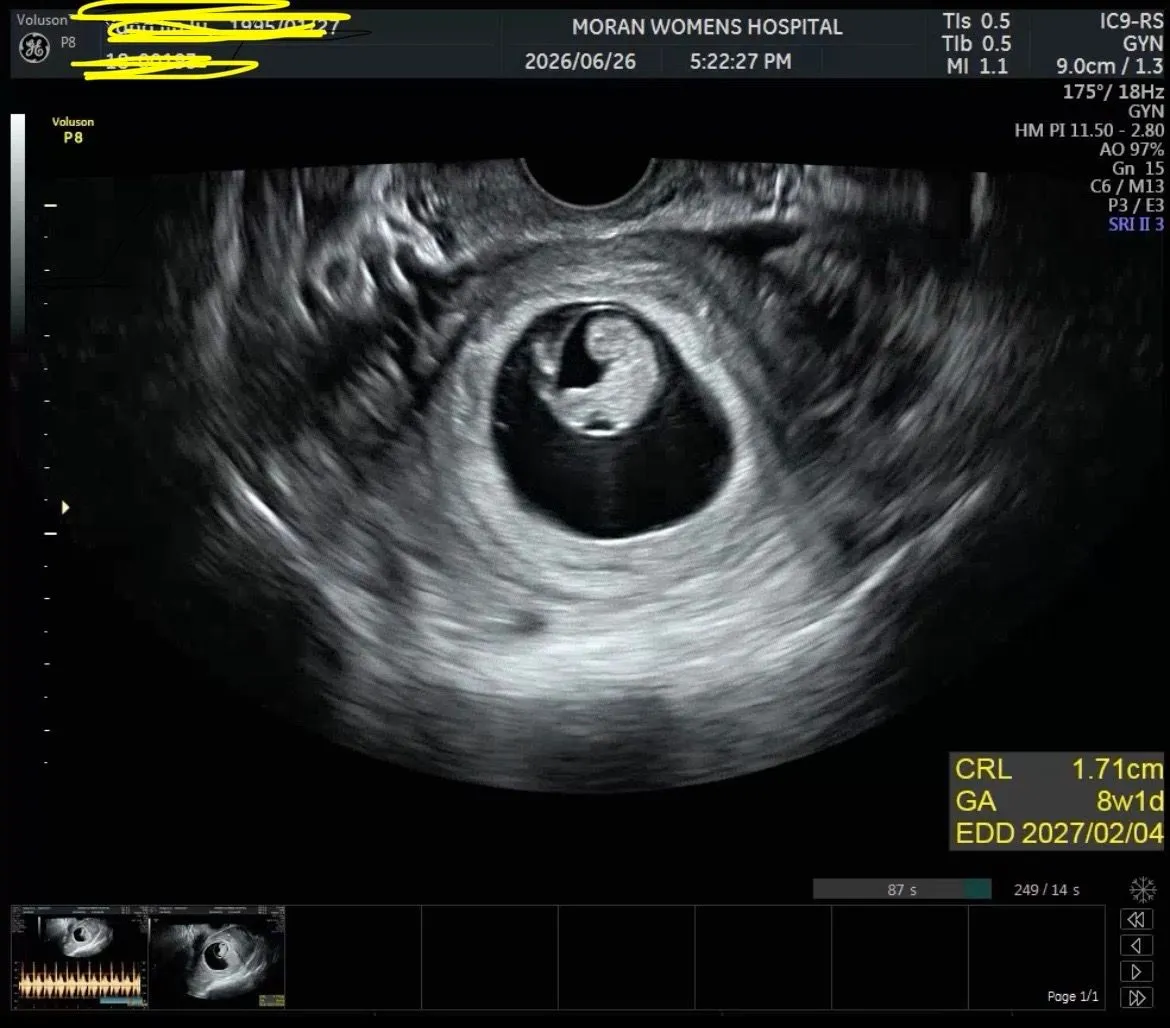The image size is (1170, 1028).
Task: Select the GA 8w1d result line
Action: click(1058, 801)
